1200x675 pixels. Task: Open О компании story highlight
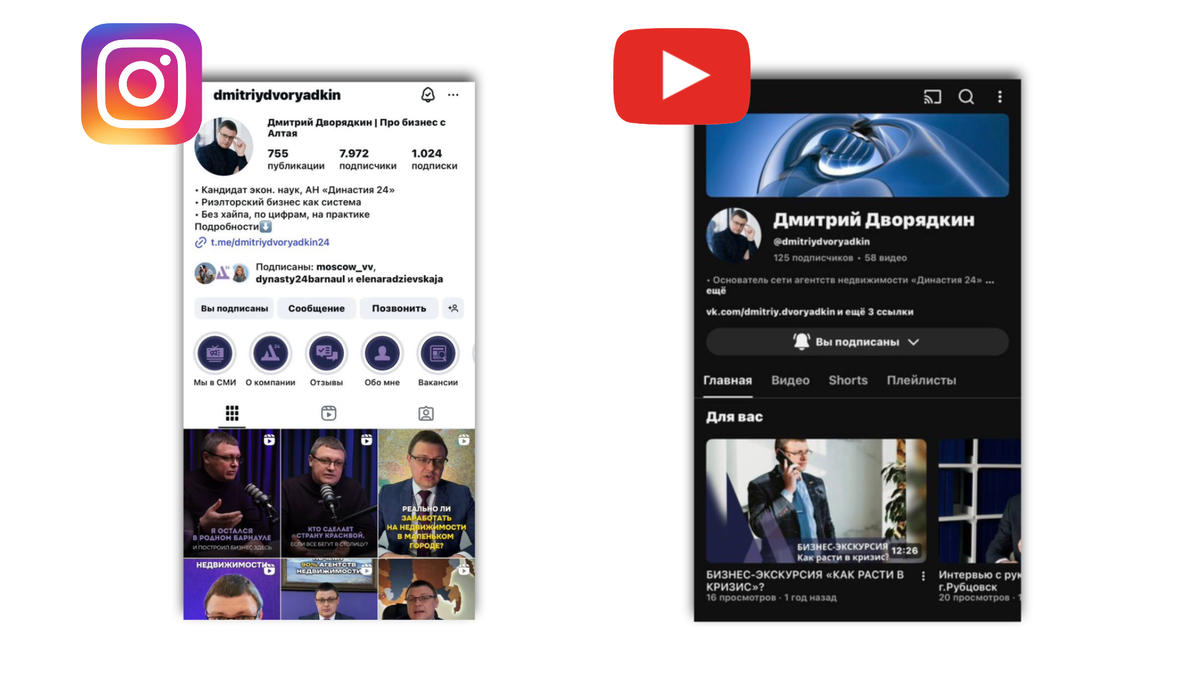270,353
